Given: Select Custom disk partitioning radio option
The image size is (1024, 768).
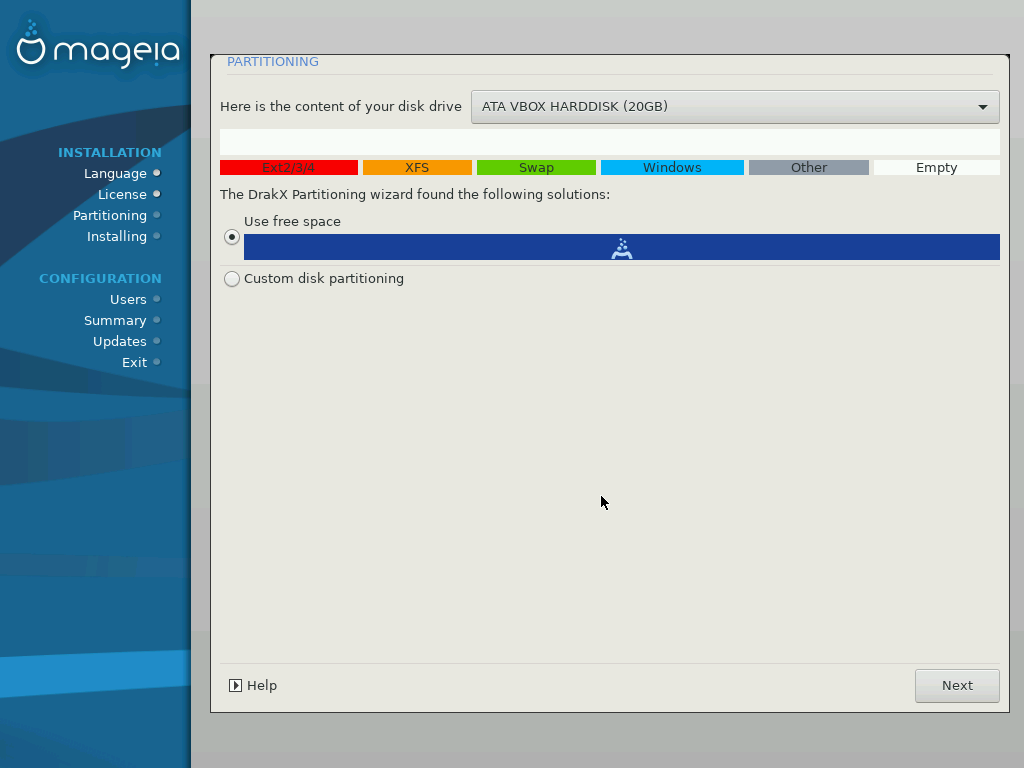Looking at the screenshot, I should (x=232, y=279).
